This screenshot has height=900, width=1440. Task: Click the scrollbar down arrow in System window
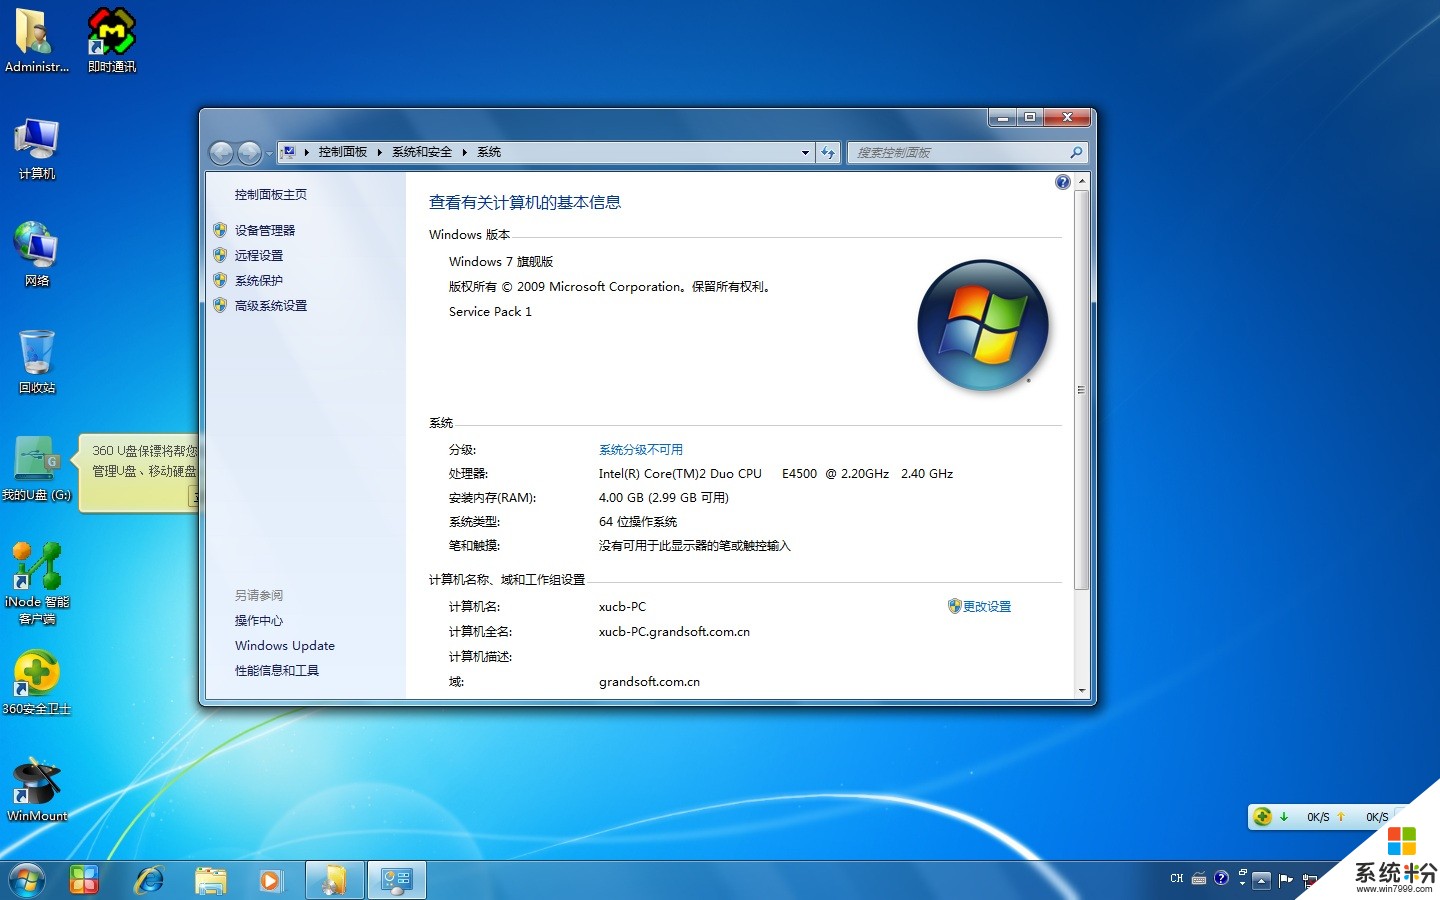pos(1081,690)
